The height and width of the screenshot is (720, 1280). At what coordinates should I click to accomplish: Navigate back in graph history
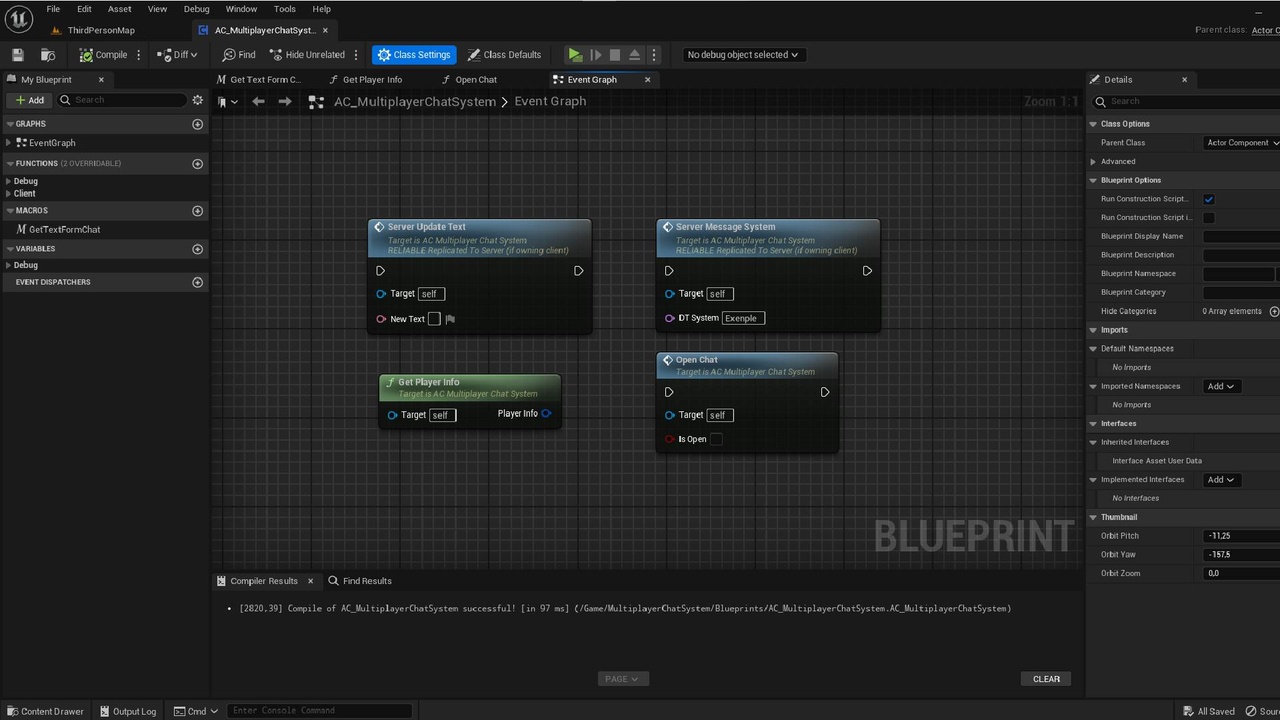258,101
